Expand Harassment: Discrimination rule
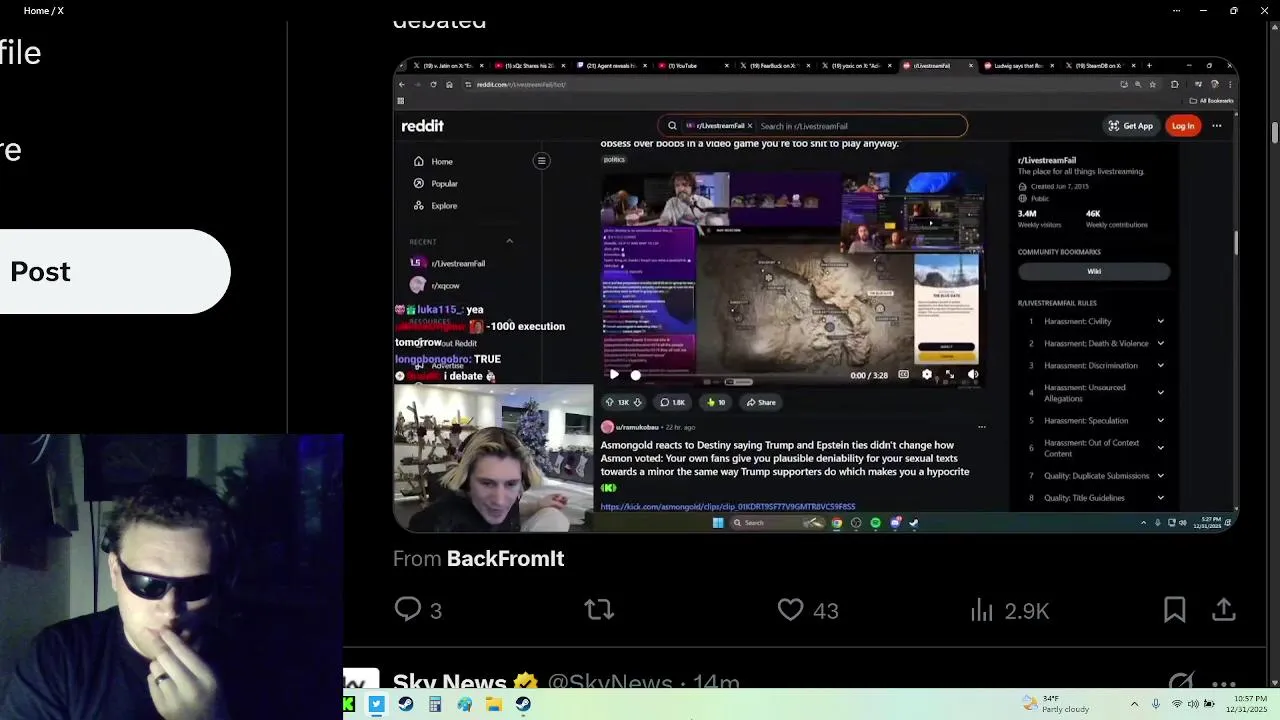The width and height of the screenshot is (1280, 720). tap(1160, 365)
